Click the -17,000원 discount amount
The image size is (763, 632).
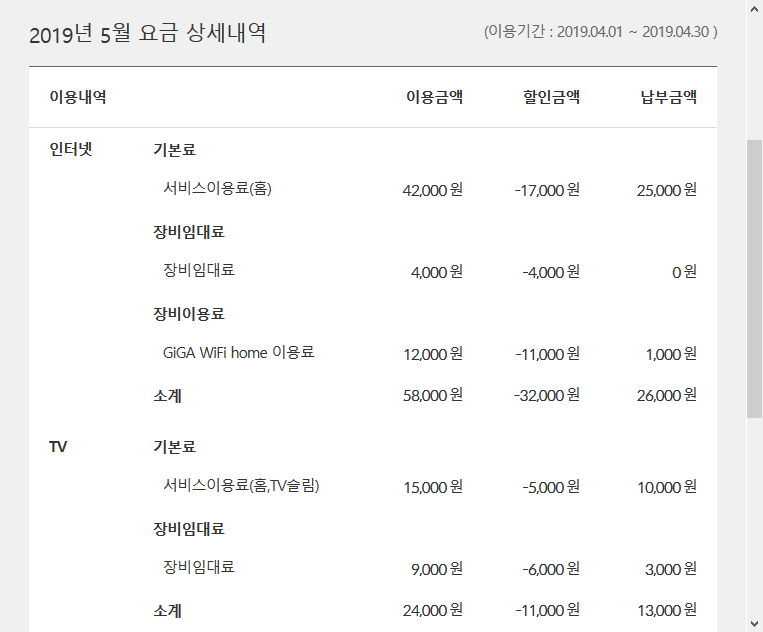[547, 190]
